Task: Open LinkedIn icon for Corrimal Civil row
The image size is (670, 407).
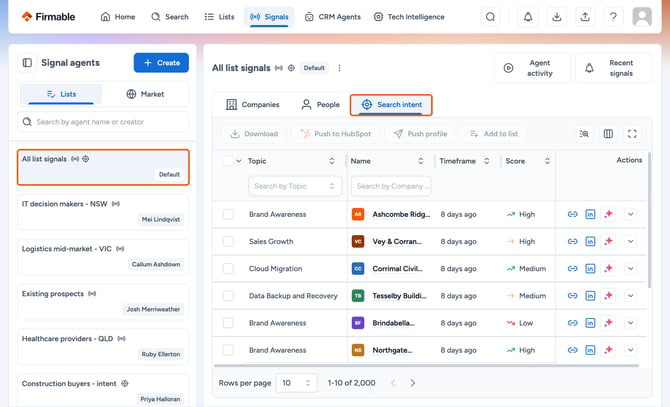Action: tap(590, 269)
